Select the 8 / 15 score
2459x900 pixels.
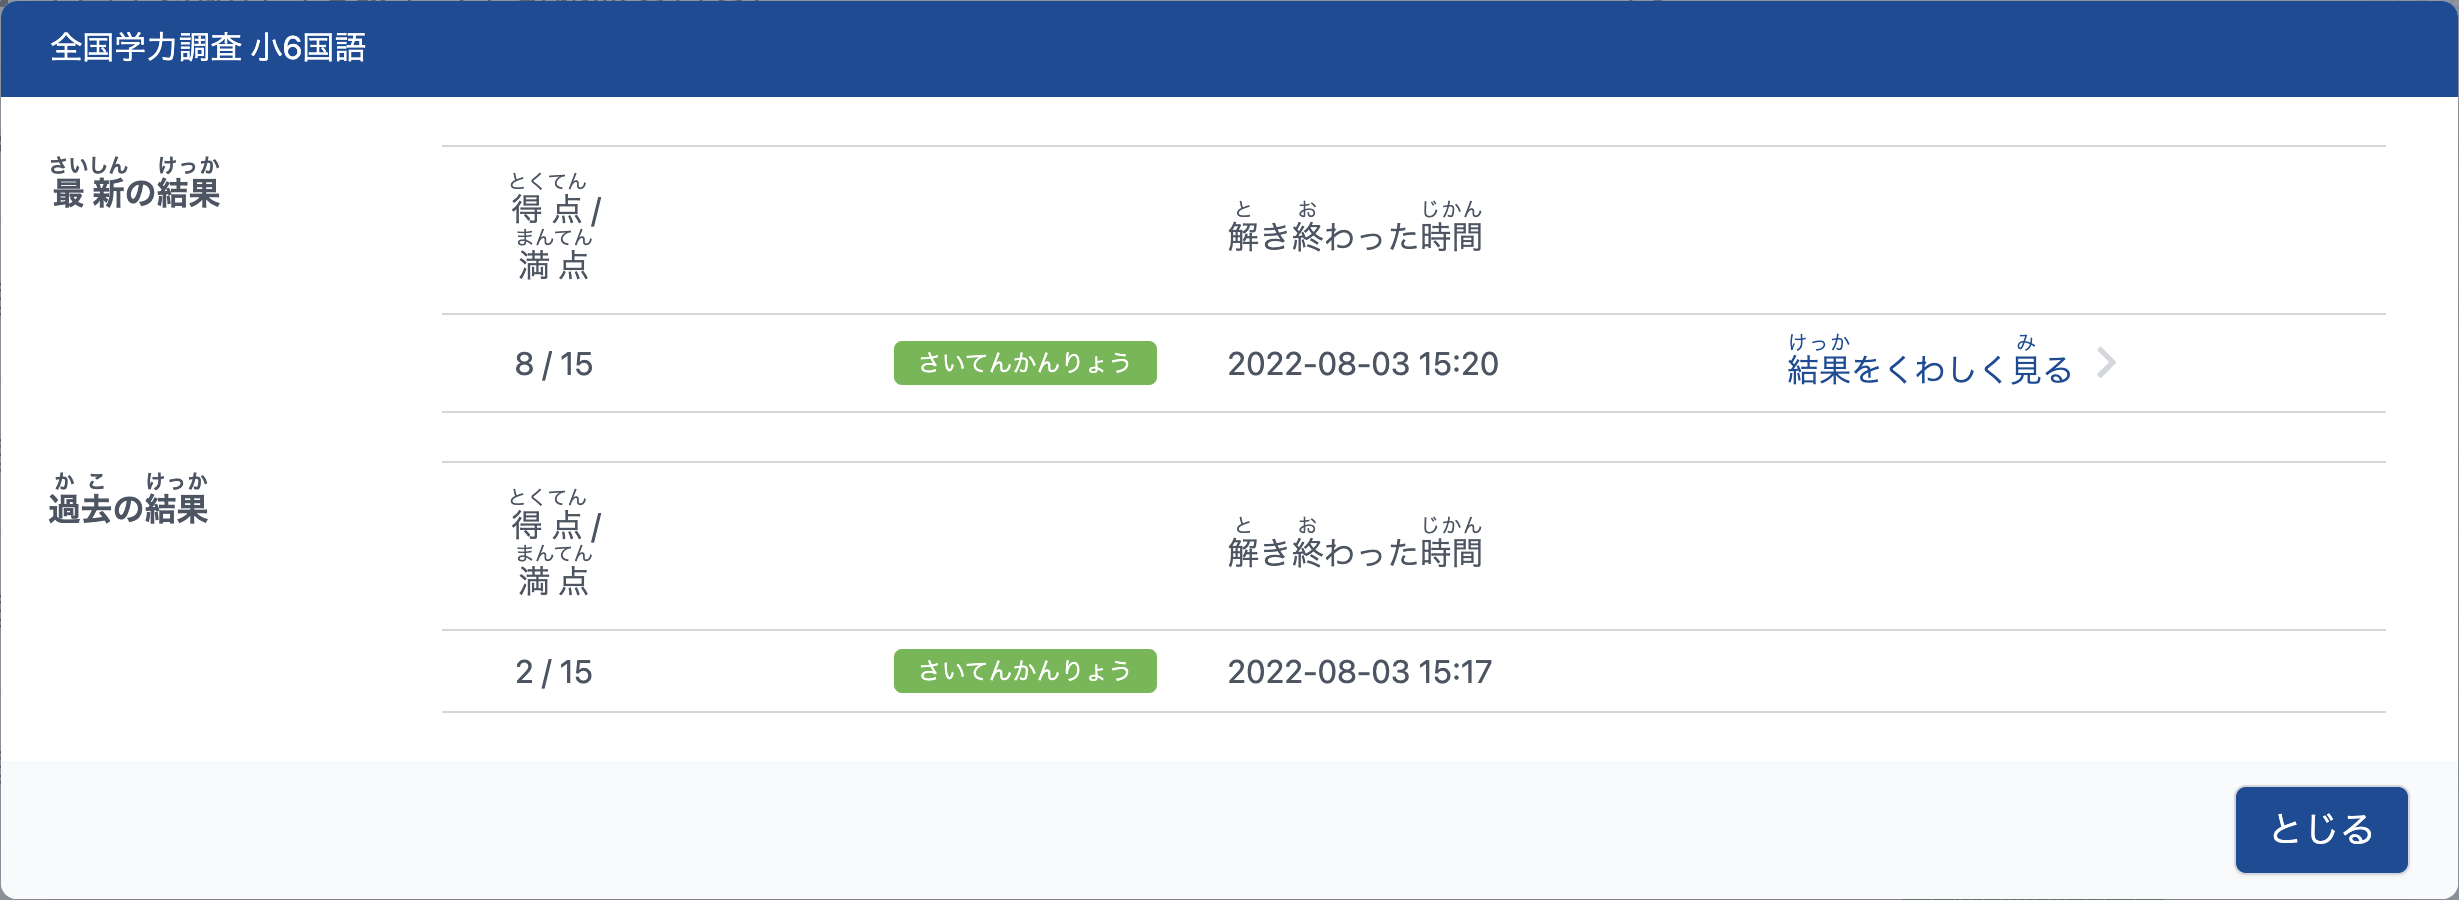(x=554, y=364)
